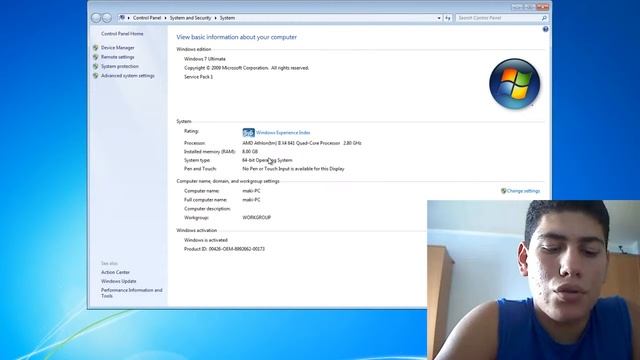This screenshot has height=360, width=640.
Task: Minimize the System window
Action: (x=517, y=7)
